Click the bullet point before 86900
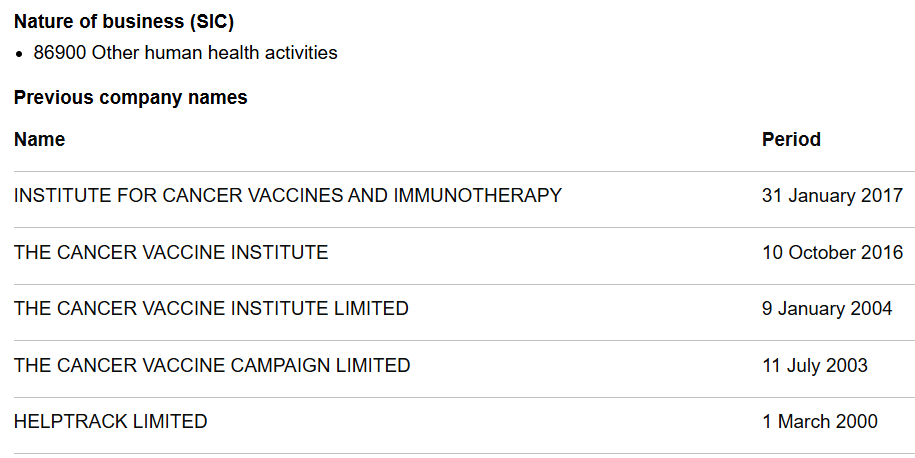Image resolution: width=915 pixels, height=458 pixels. tap(20, 53)
